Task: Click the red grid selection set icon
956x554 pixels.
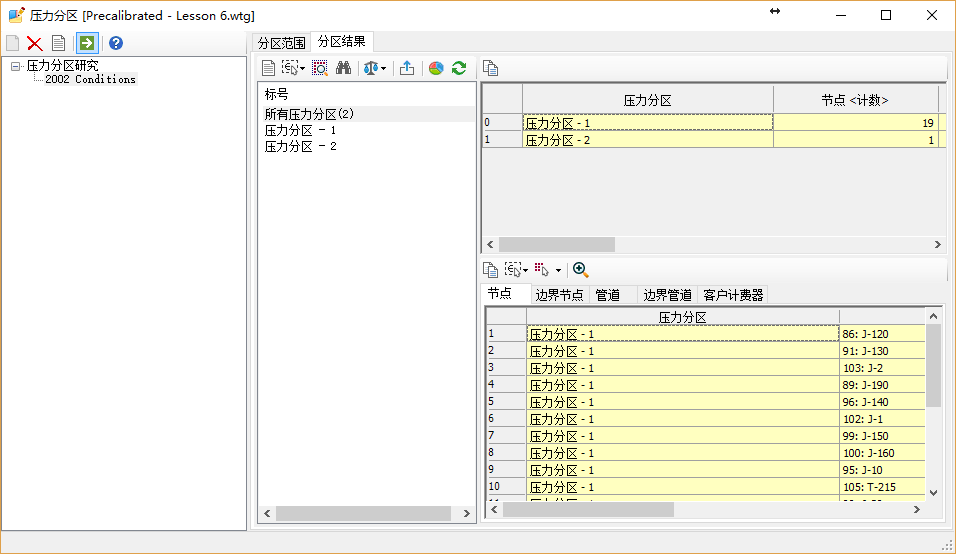Action: [x=541, y=269]
